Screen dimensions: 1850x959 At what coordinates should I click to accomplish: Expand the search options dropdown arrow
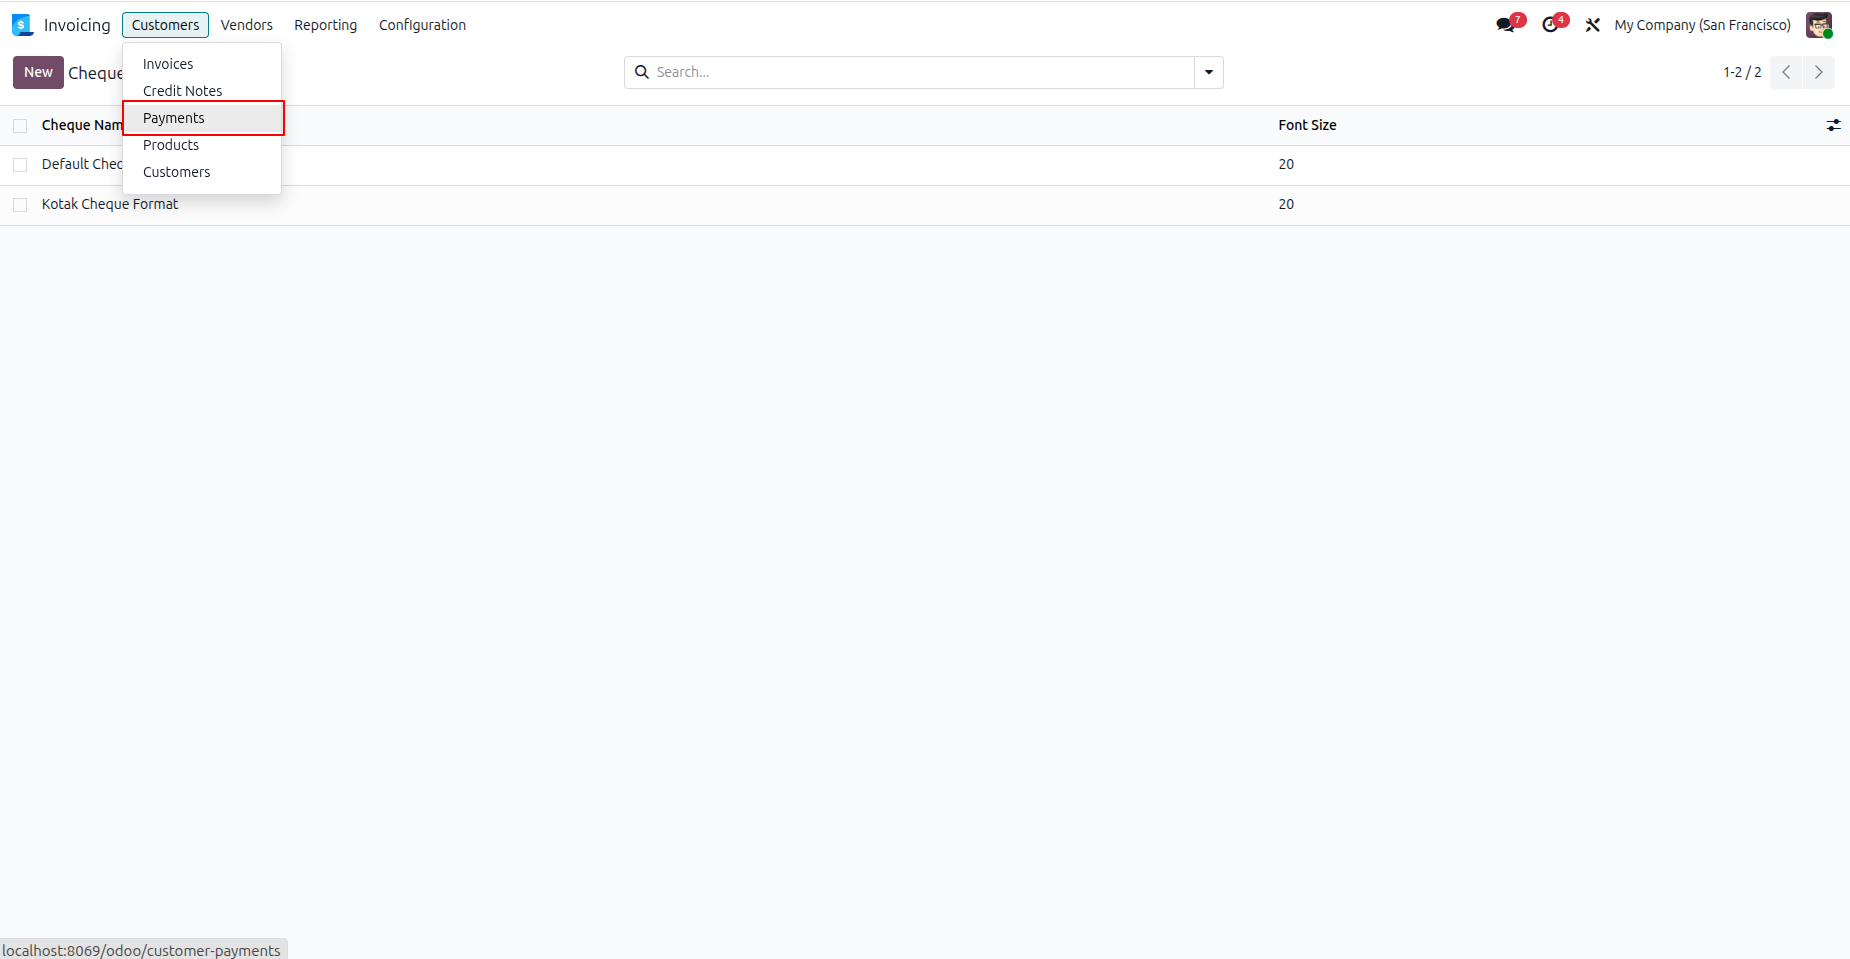click(x=1209, y=72)
